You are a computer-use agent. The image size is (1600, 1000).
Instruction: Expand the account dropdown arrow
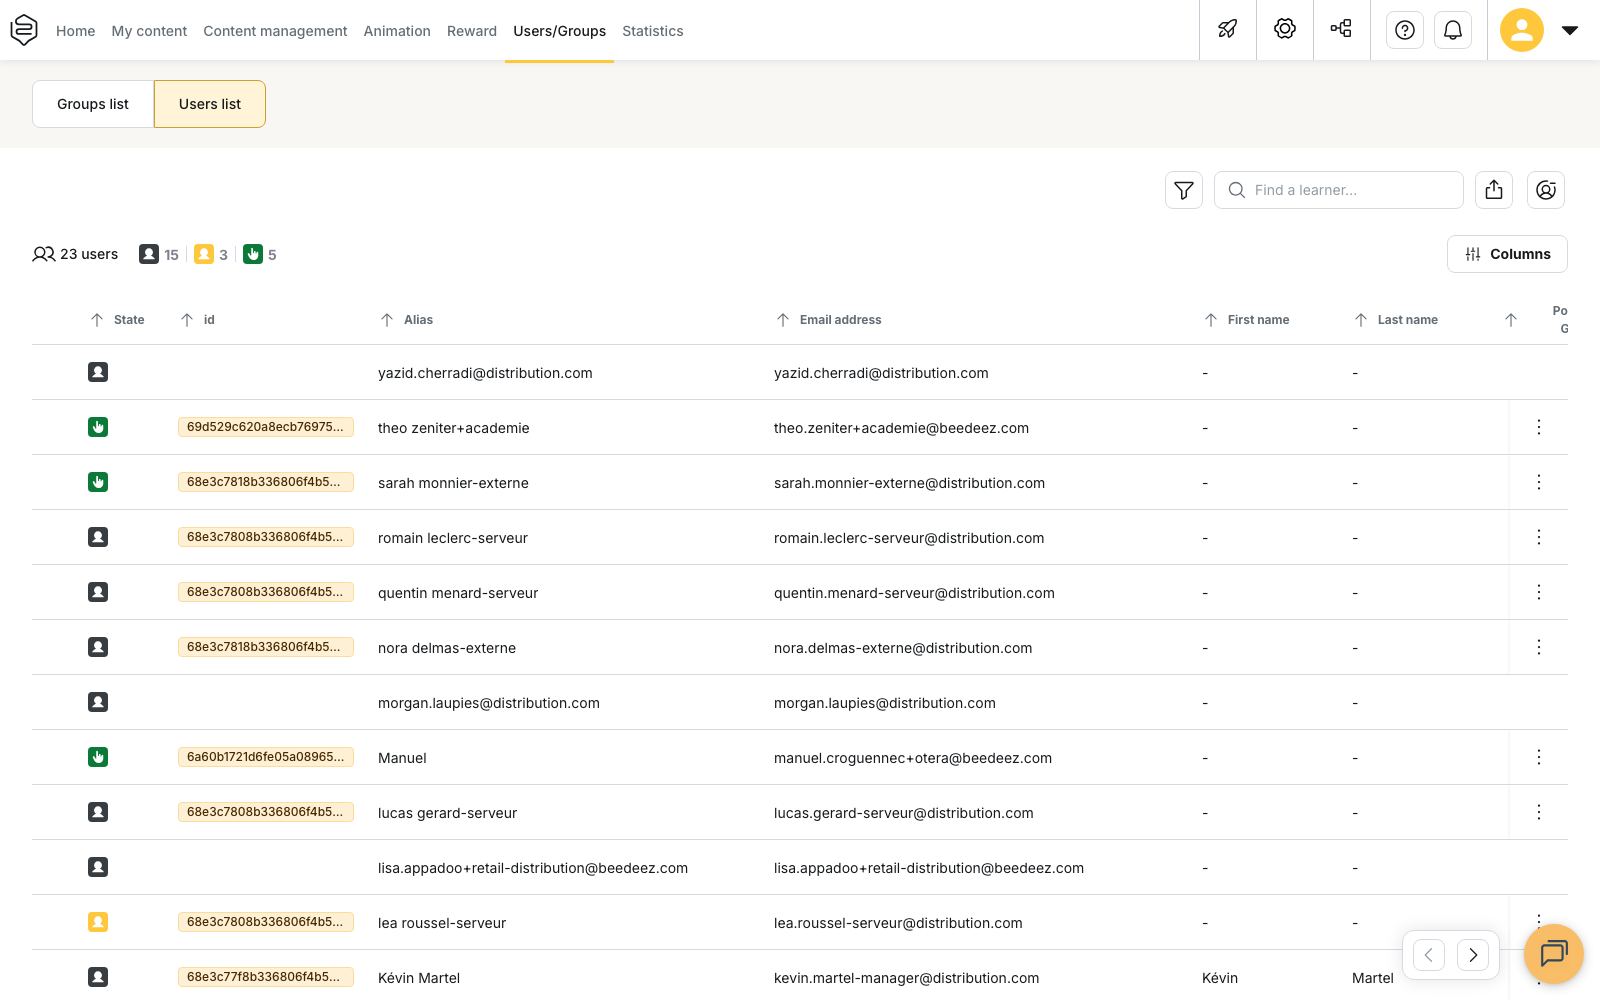[1570, 30]
